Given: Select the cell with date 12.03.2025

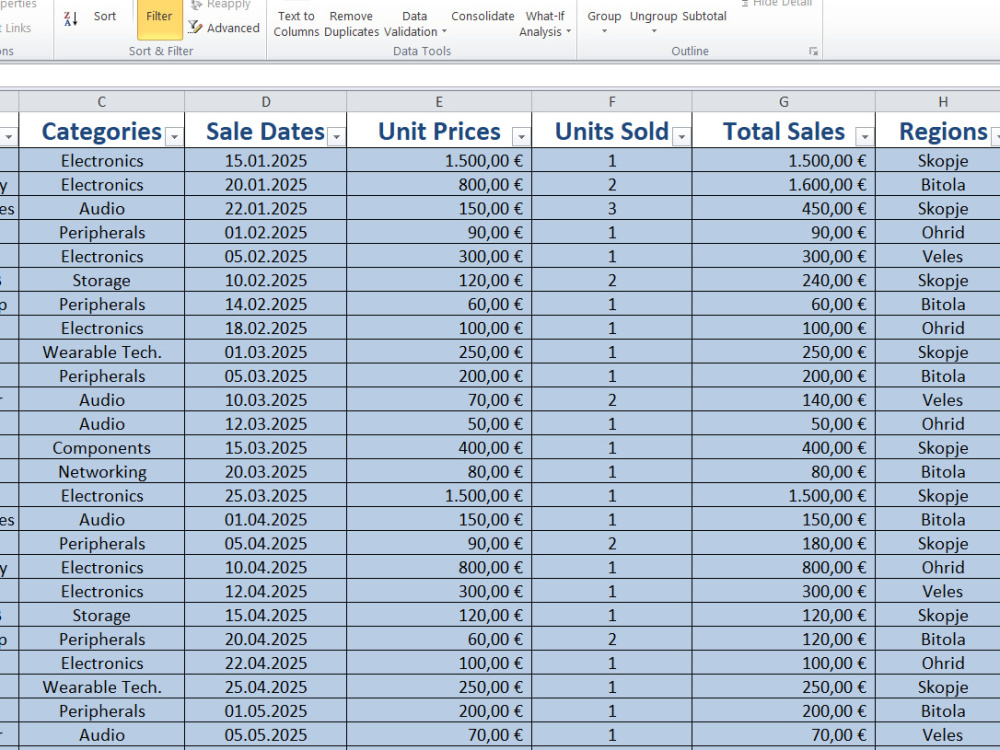Looking at the screenshot, I should (x=266, y=423).
